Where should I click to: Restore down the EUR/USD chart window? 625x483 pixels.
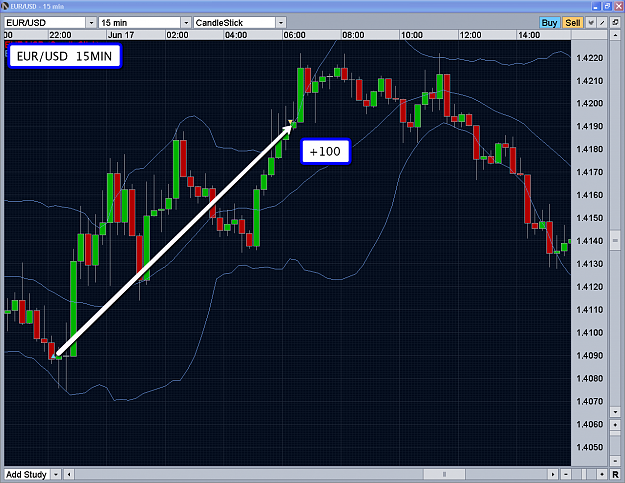pos(607,6)
